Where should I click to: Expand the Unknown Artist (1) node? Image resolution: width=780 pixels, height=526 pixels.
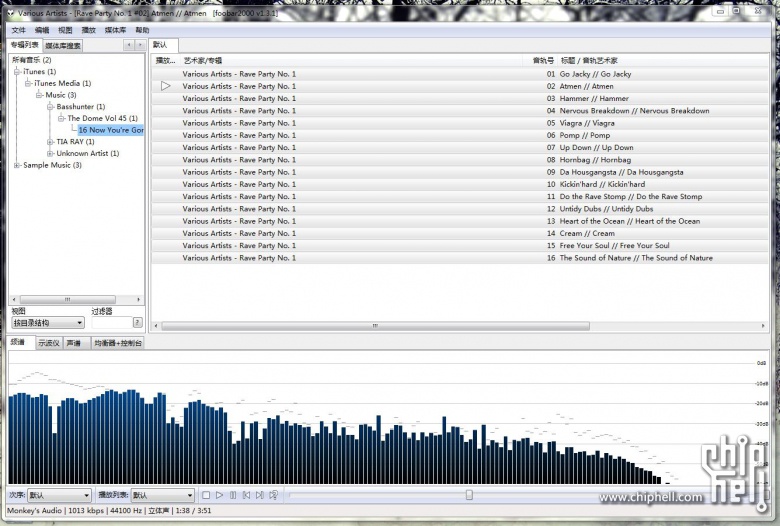(x=50, y=153)
